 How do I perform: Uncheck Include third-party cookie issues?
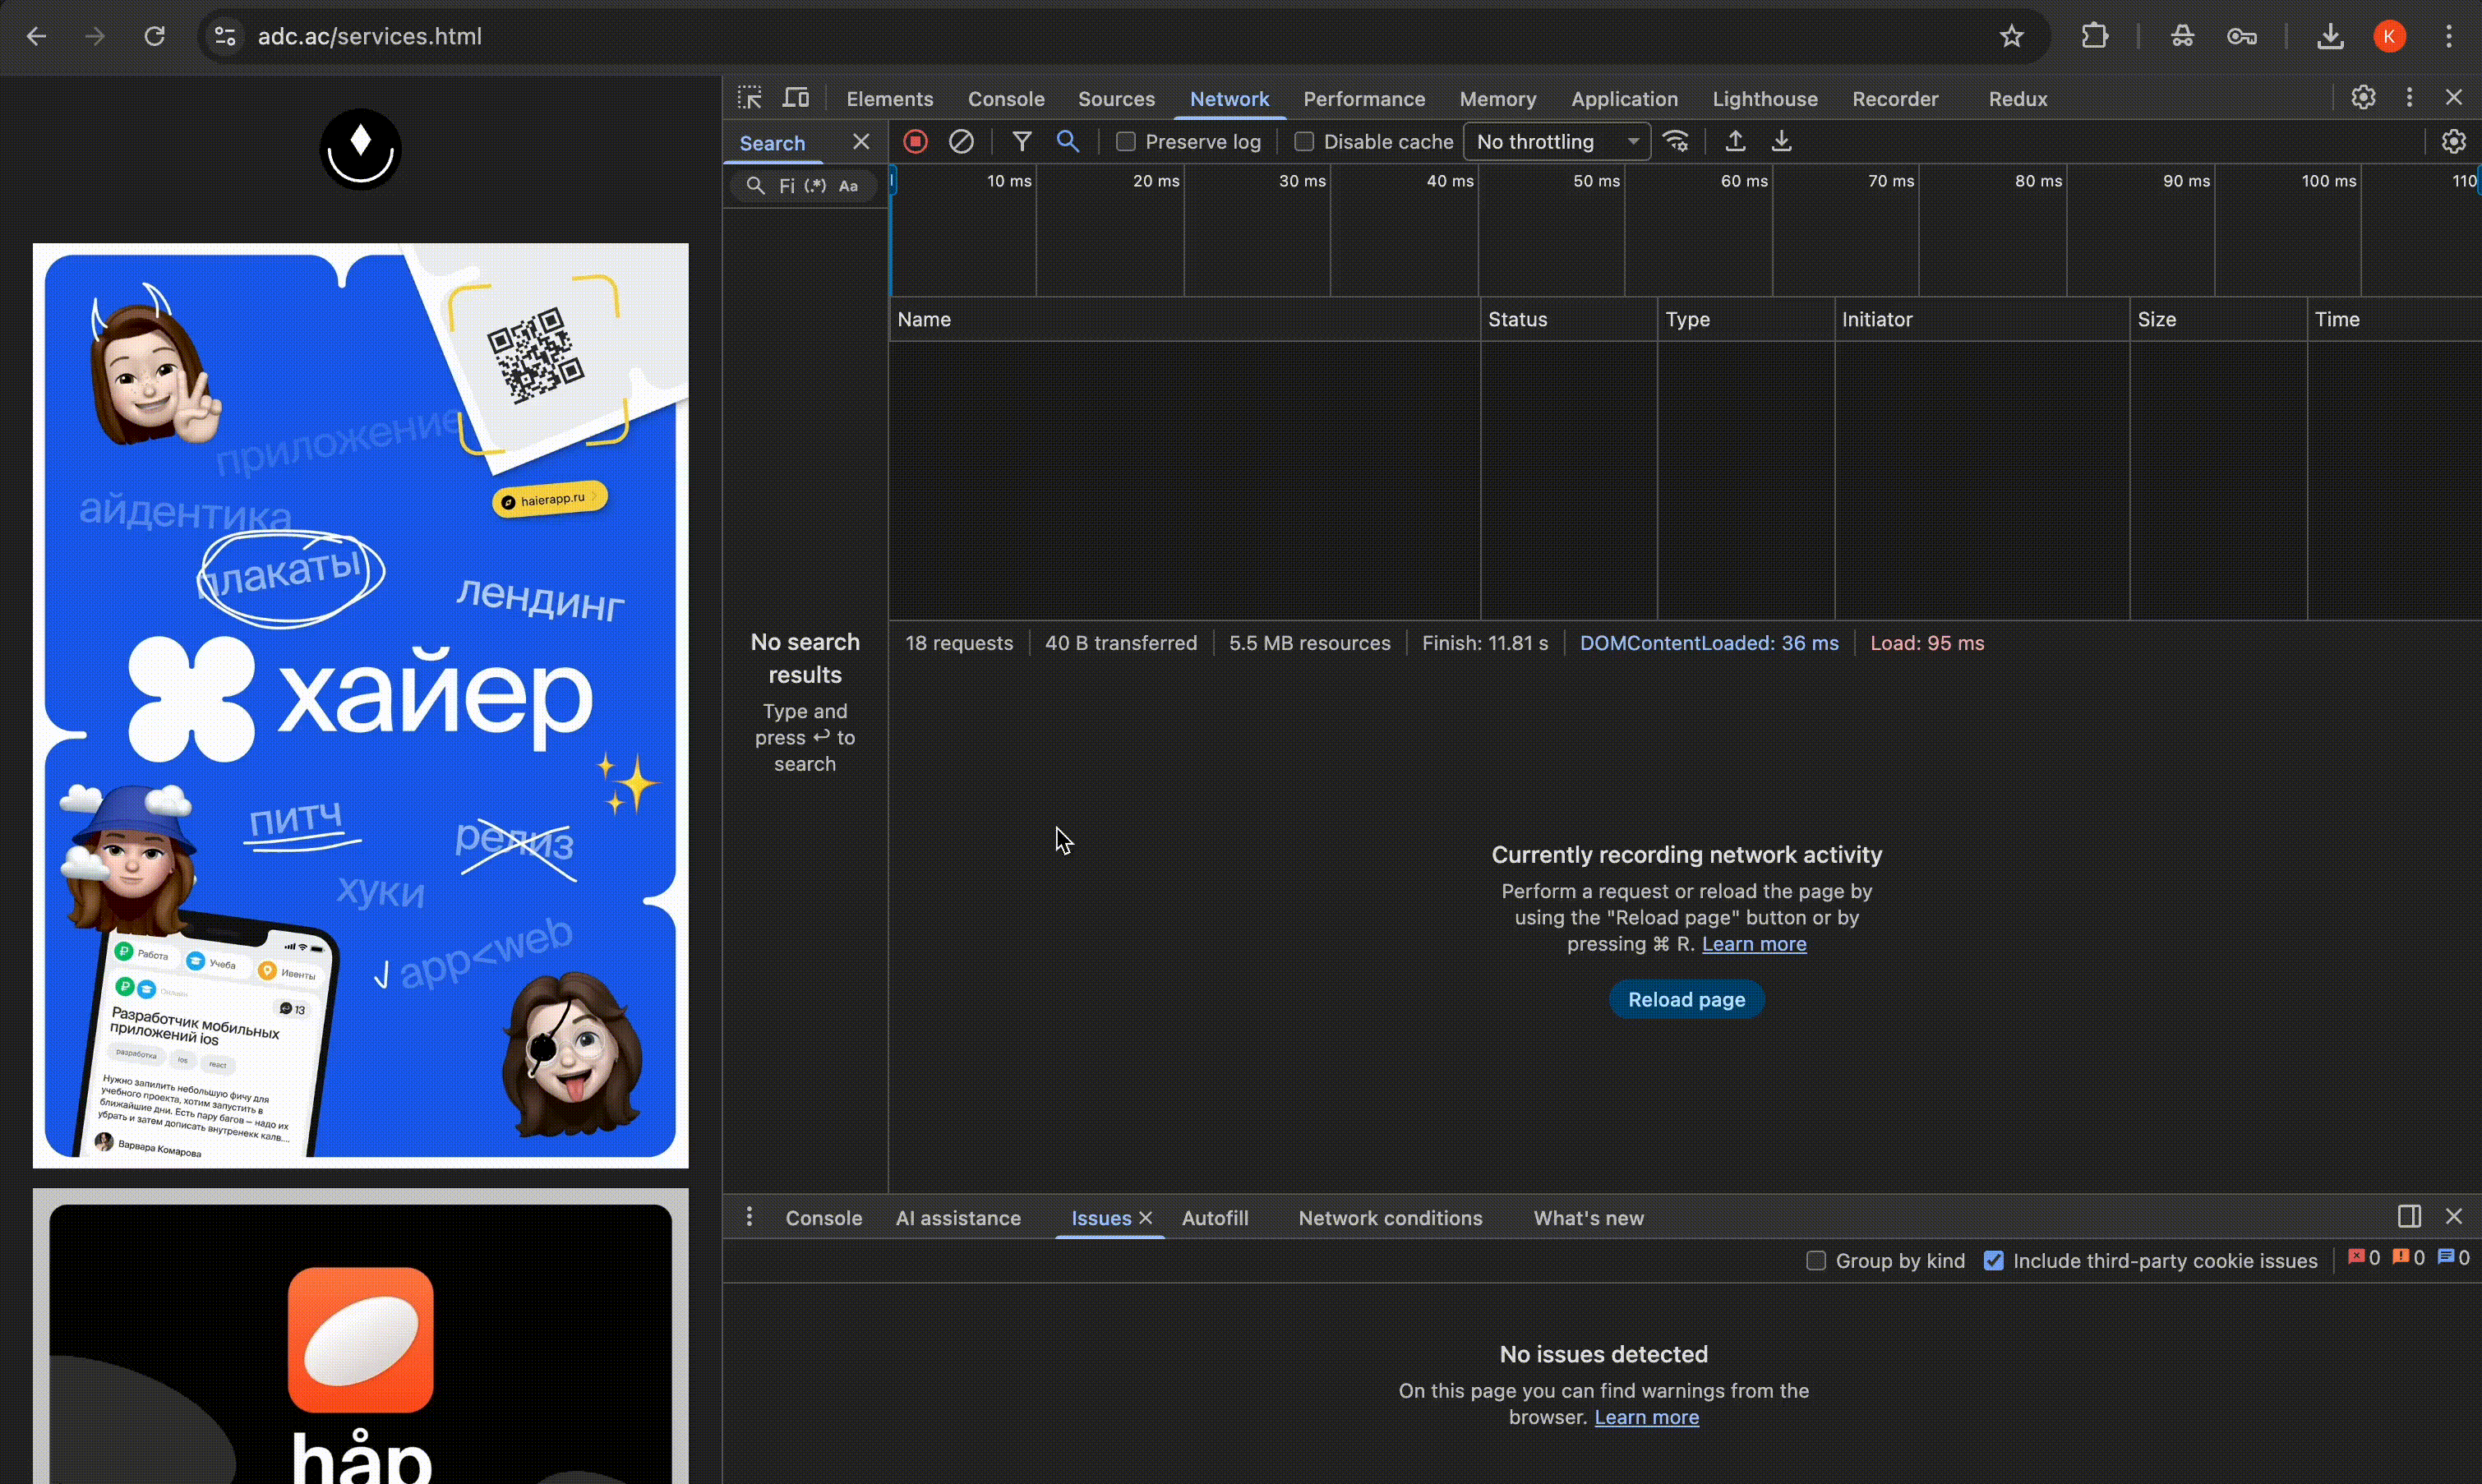(1994, 1261)
